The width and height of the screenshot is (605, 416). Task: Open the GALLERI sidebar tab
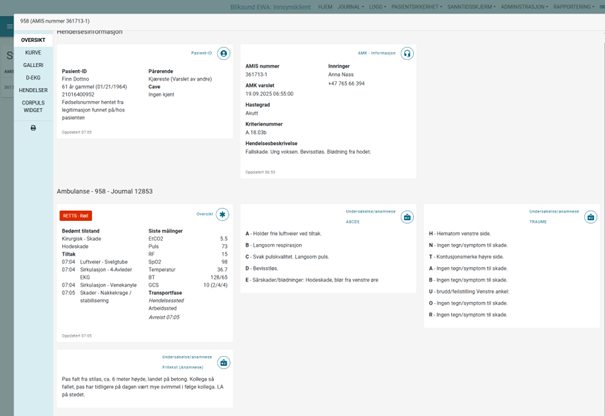click(x=33, y=65)
